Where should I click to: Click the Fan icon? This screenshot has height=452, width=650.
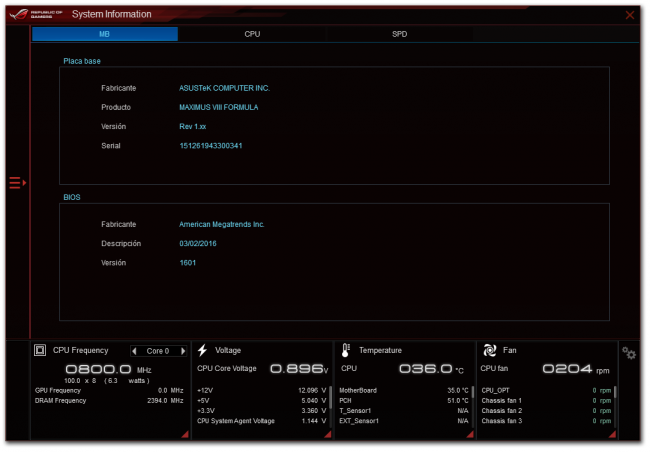point(489,351)
